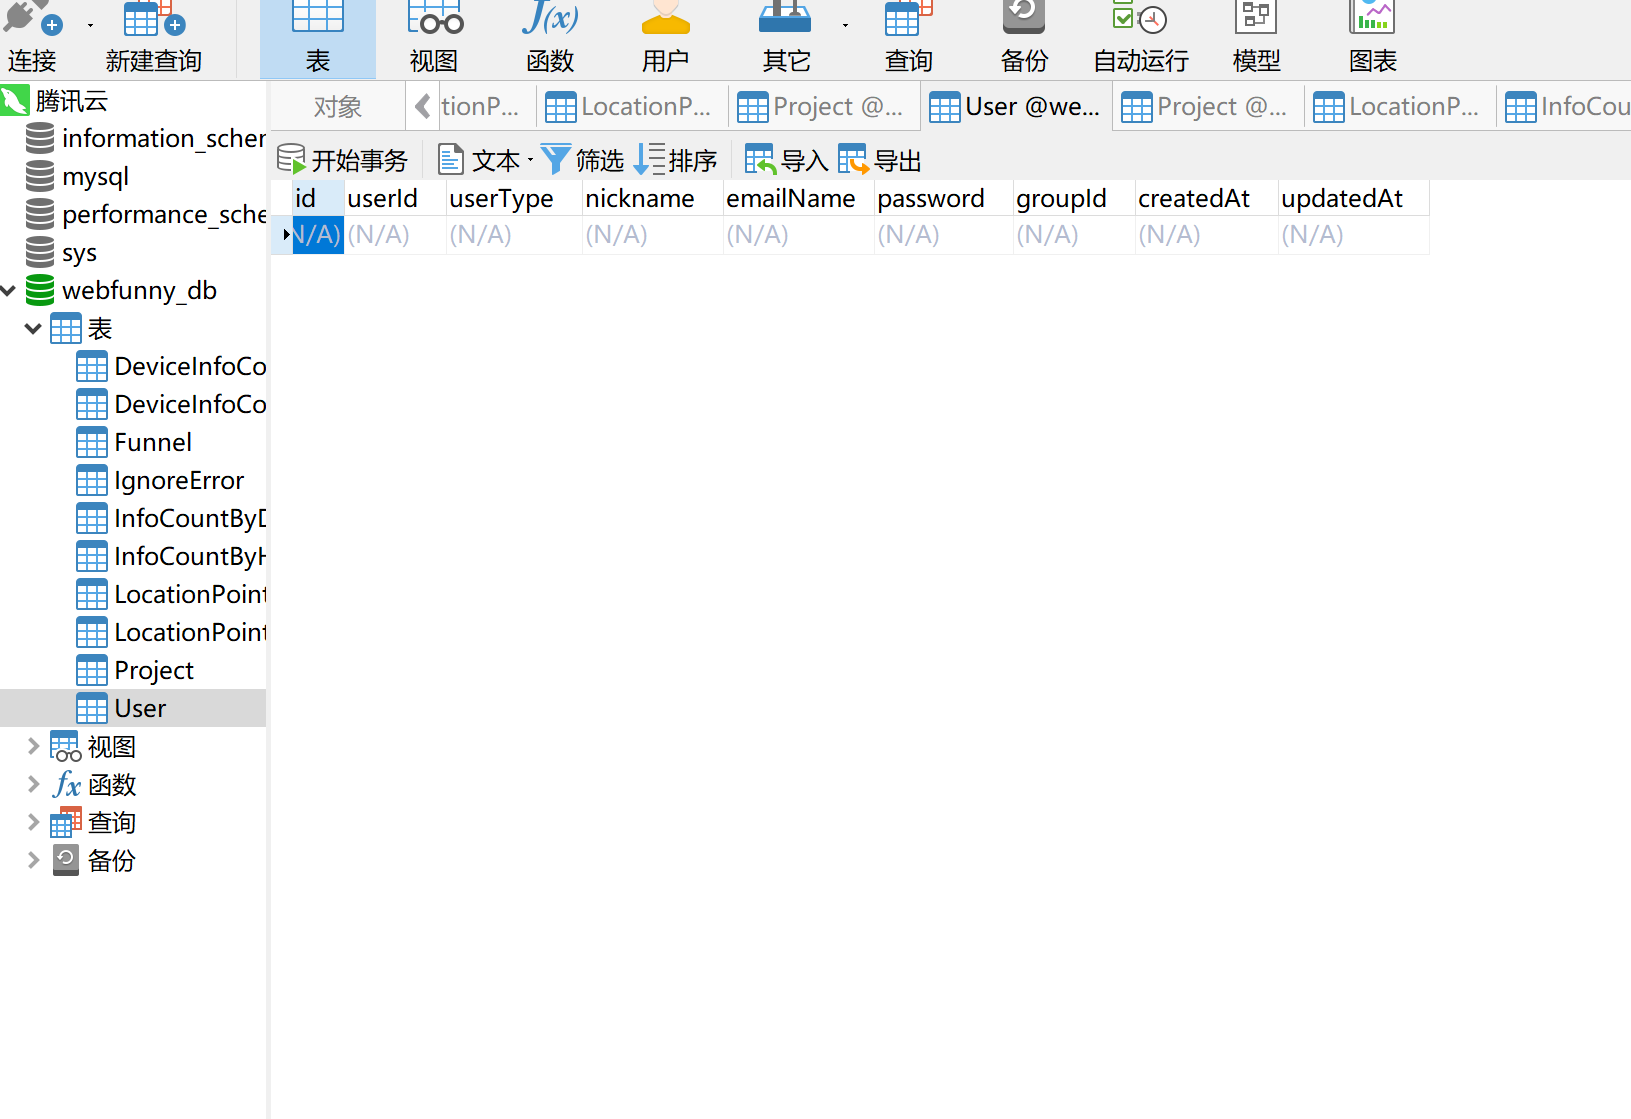Open the 连接 dropdown arrow
Screen dimensions: 1631x1119
click(90, 26)
